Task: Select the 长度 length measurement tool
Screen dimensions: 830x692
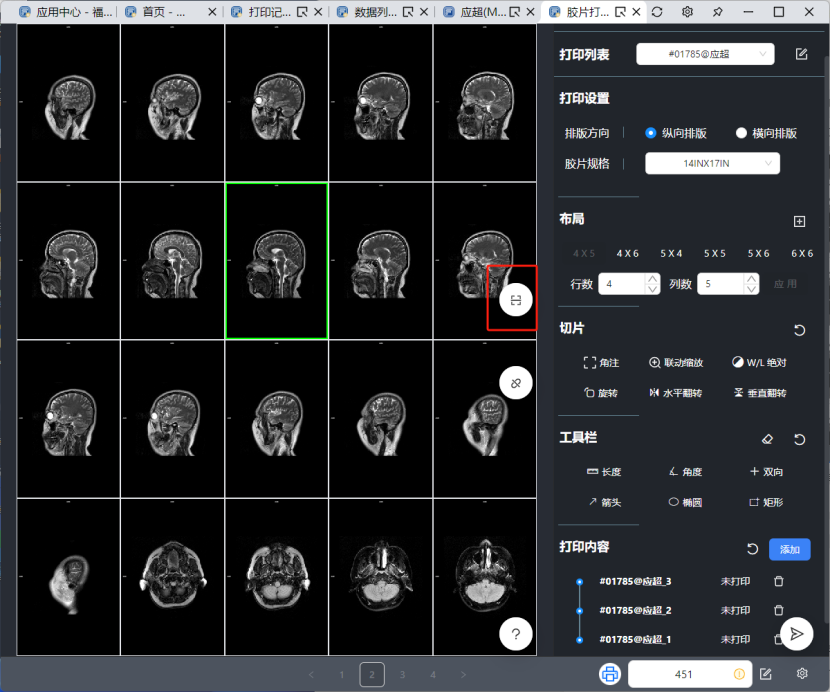Action: (604, 472)
